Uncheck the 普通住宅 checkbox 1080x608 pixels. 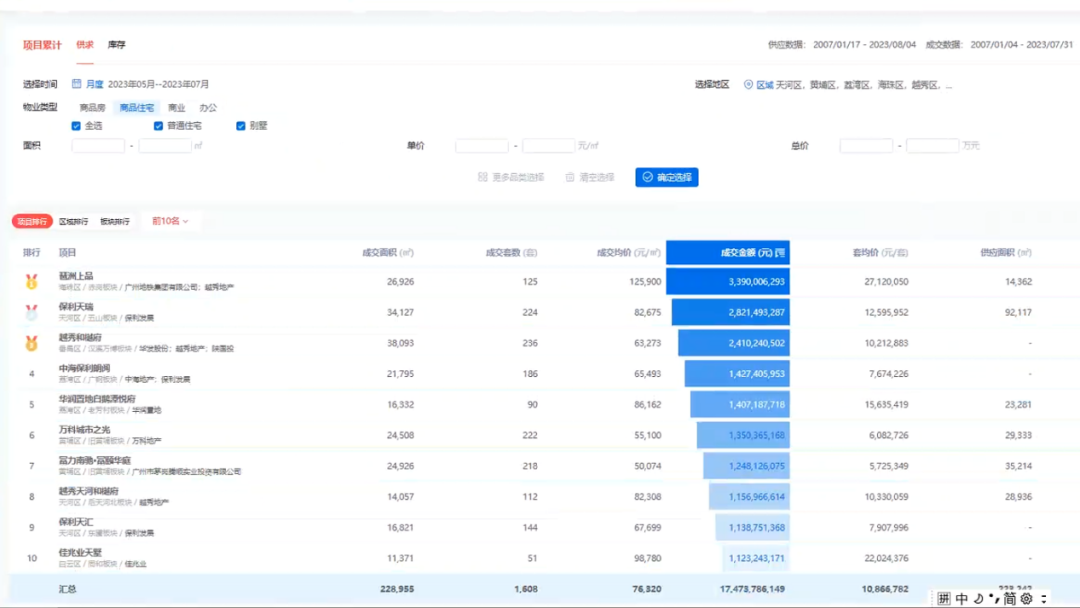(x=158, y=126)
